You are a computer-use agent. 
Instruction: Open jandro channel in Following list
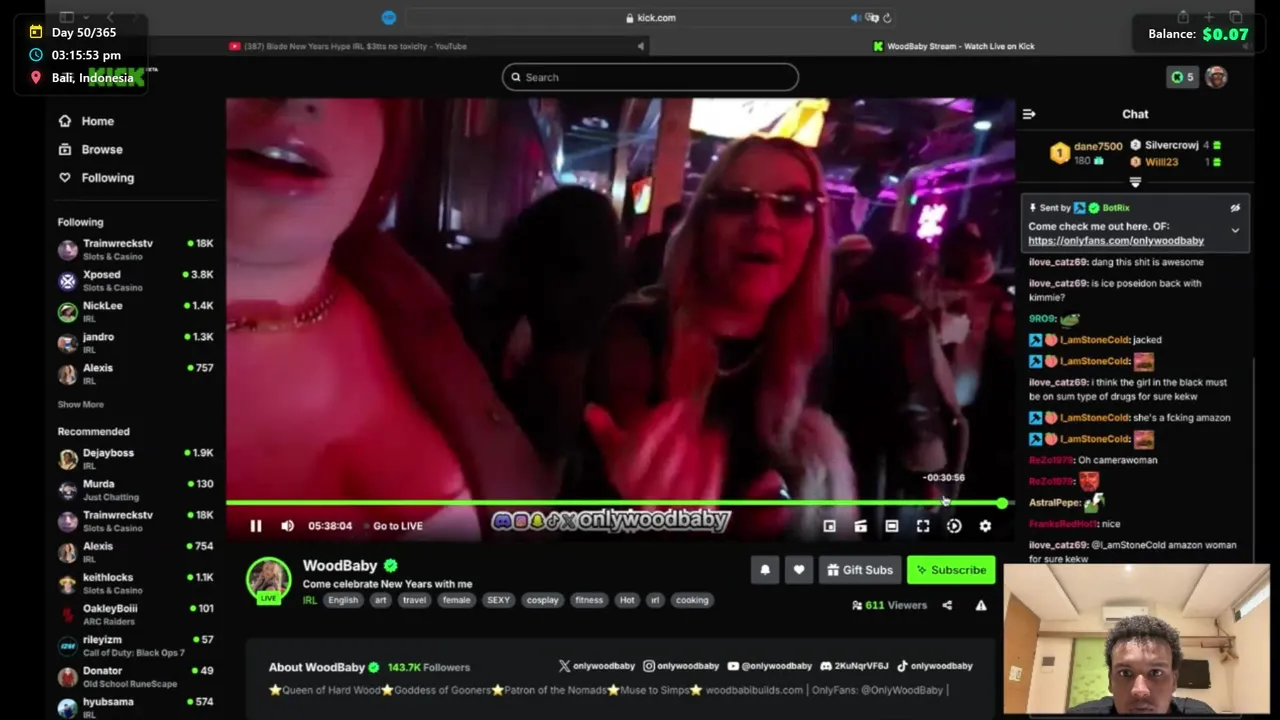tap(135, 342)
